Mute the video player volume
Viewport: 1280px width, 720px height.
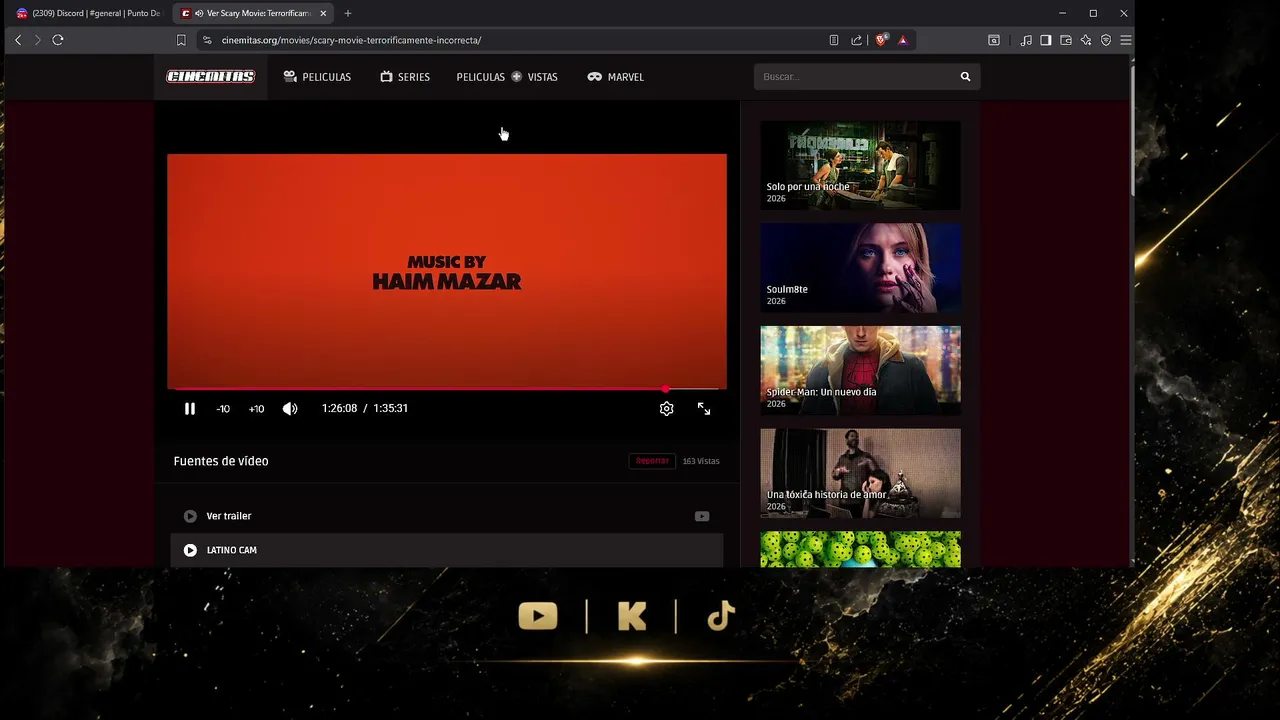click(290, 408)
